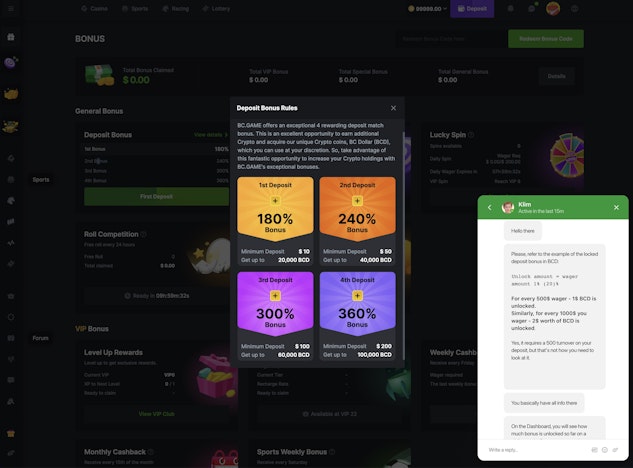The width and height of the screenshot is (633, 468).
Task: Click the Roll Competition info icon
Action: (x=143, y=235)
